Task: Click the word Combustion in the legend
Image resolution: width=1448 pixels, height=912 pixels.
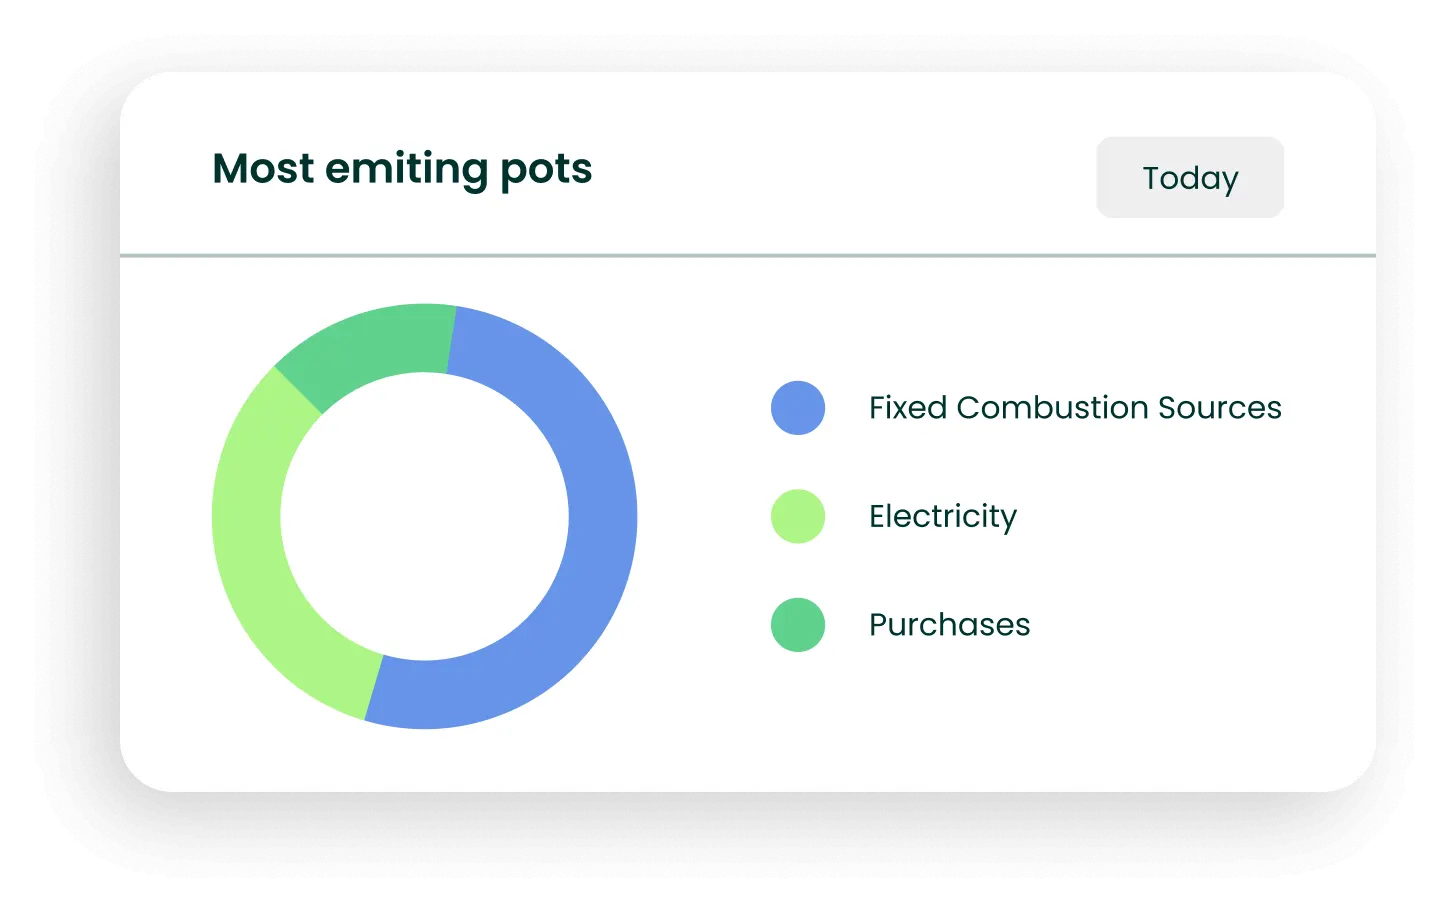Action: (x=1052, y=408)
